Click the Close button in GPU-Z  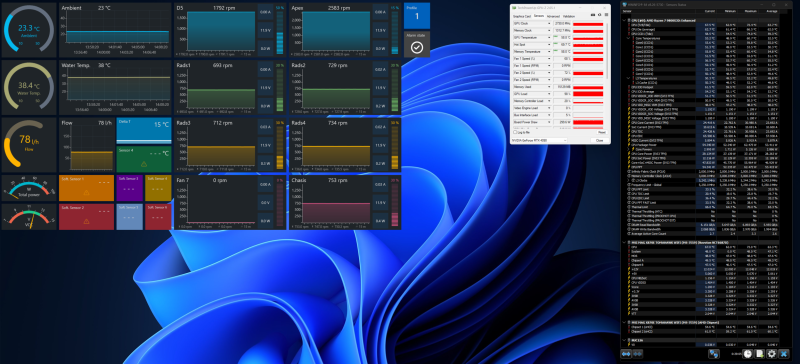[599, 140]
